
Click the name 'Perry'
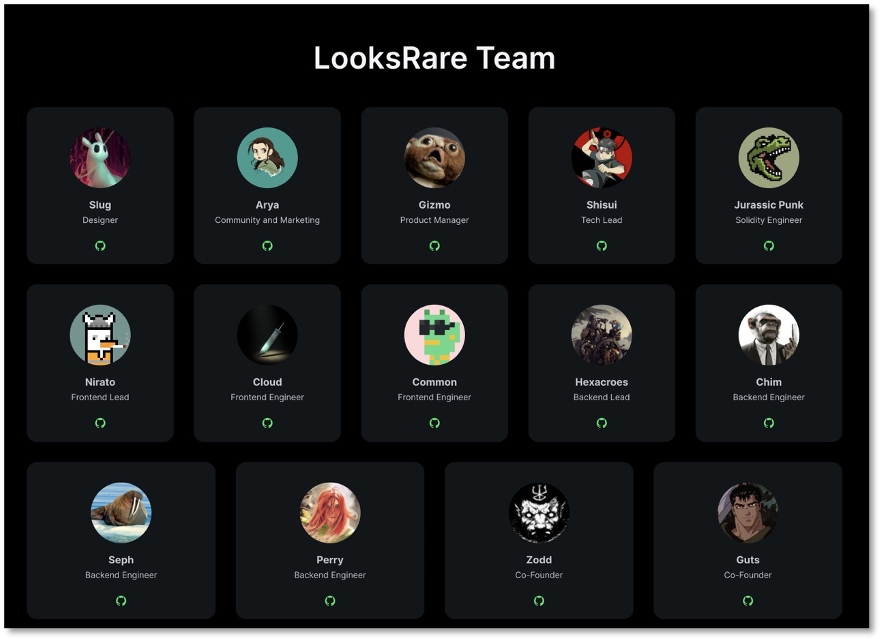[x=330, y=560]
